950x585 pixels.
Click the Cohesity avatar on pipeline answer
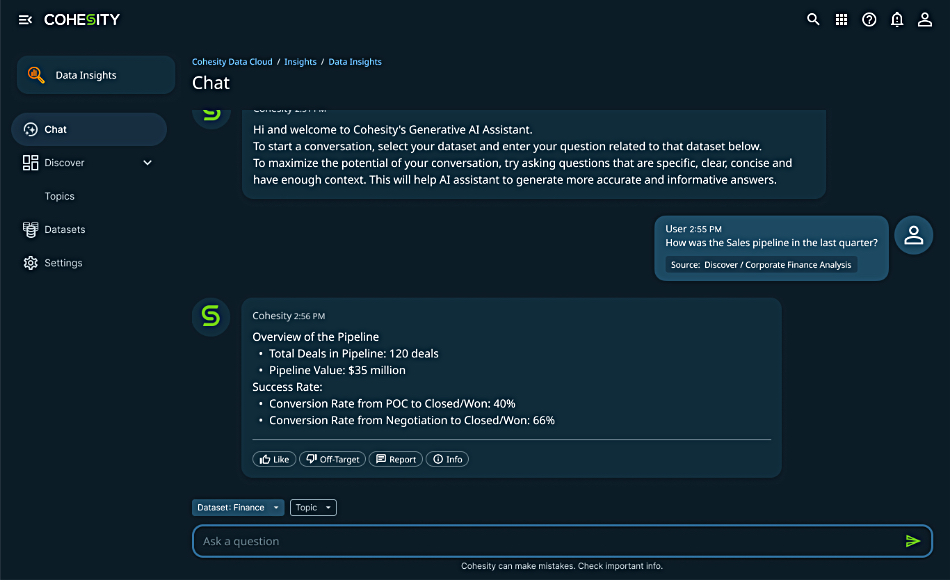(x=211, y=317)
